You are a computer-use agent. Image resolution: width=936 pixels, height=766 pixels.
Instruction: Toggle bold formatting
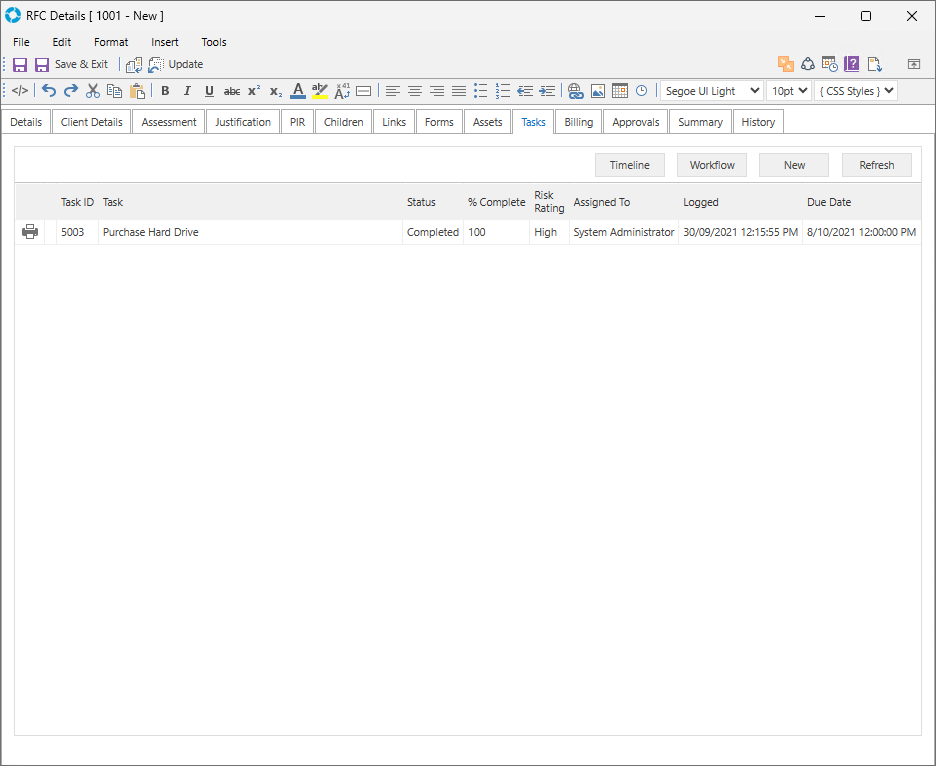pyautogui.click(x=165, y=91)
